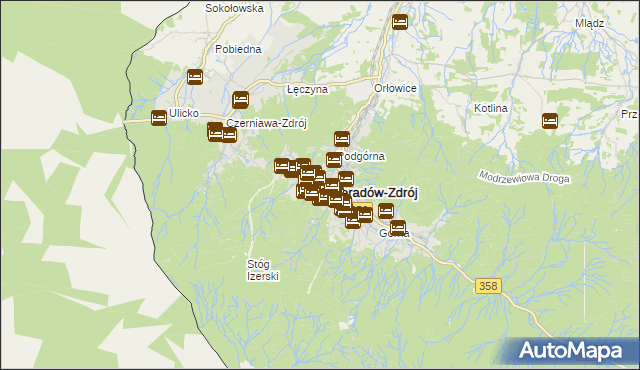The height and width of the screenshot is (370, 640).
Task: Click the Mlądz village label
Action: 589,23
